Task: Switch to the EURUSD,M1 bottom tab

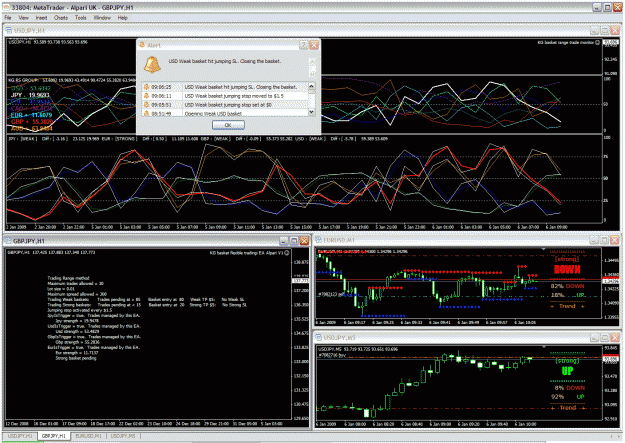Action: pyautogui.click(x=88, y=436)
